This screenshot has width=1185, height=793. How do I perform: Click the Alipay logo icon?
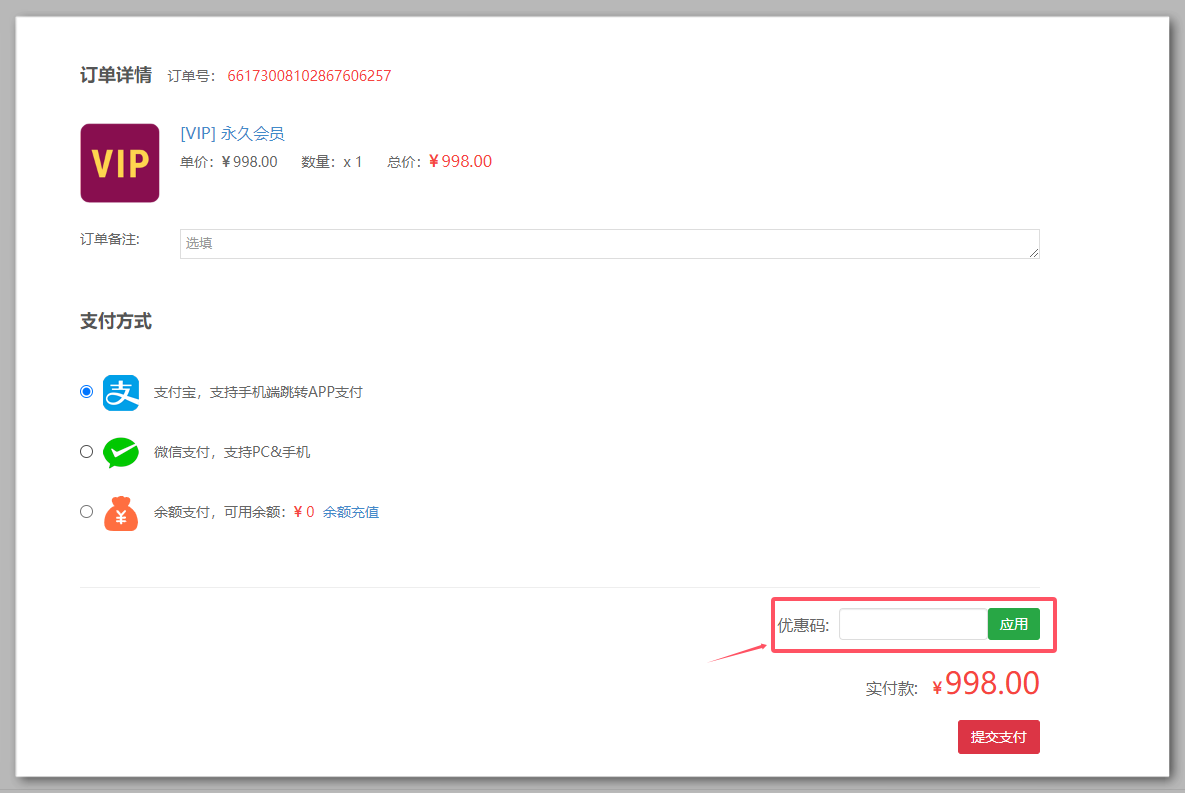121,392
